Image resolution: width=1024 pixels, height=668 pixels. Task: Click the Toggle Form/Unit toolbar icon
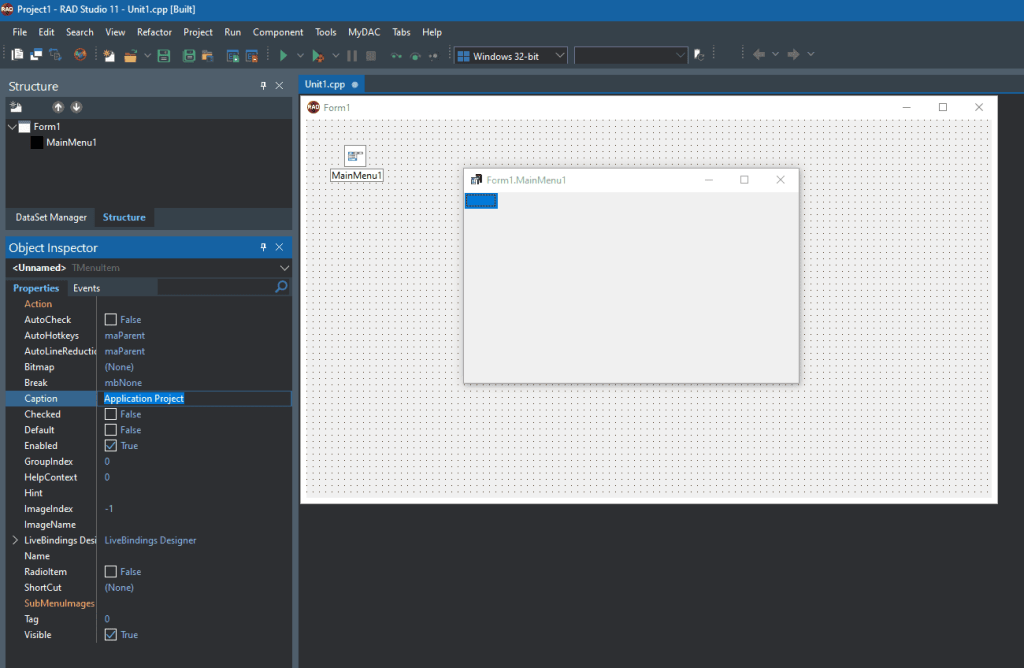56,55
